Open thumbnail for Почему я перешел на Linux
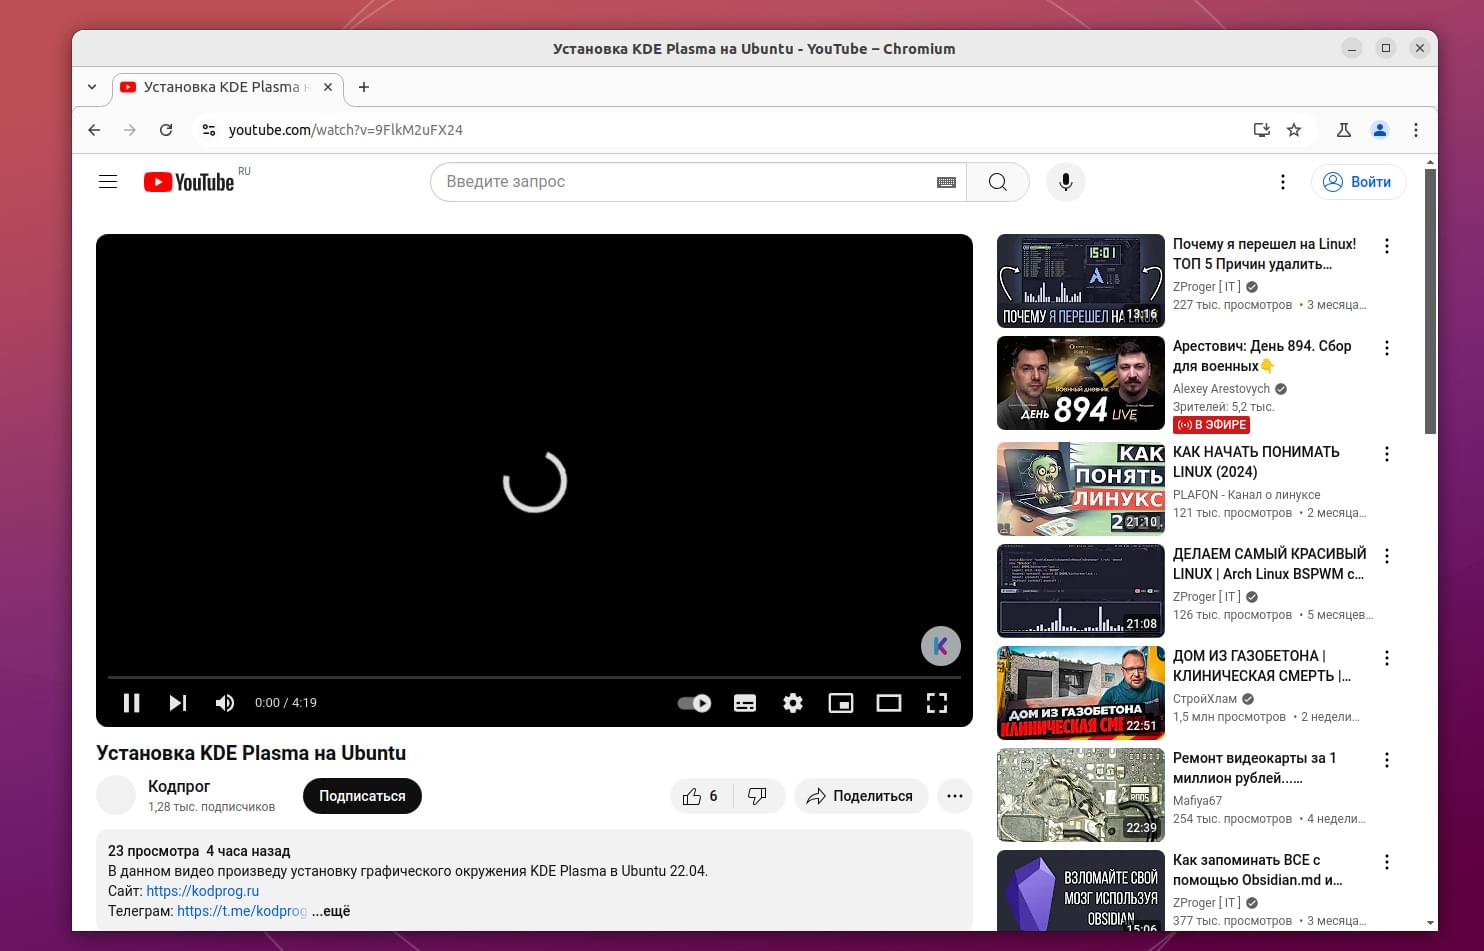 [x=1081, y=281]
